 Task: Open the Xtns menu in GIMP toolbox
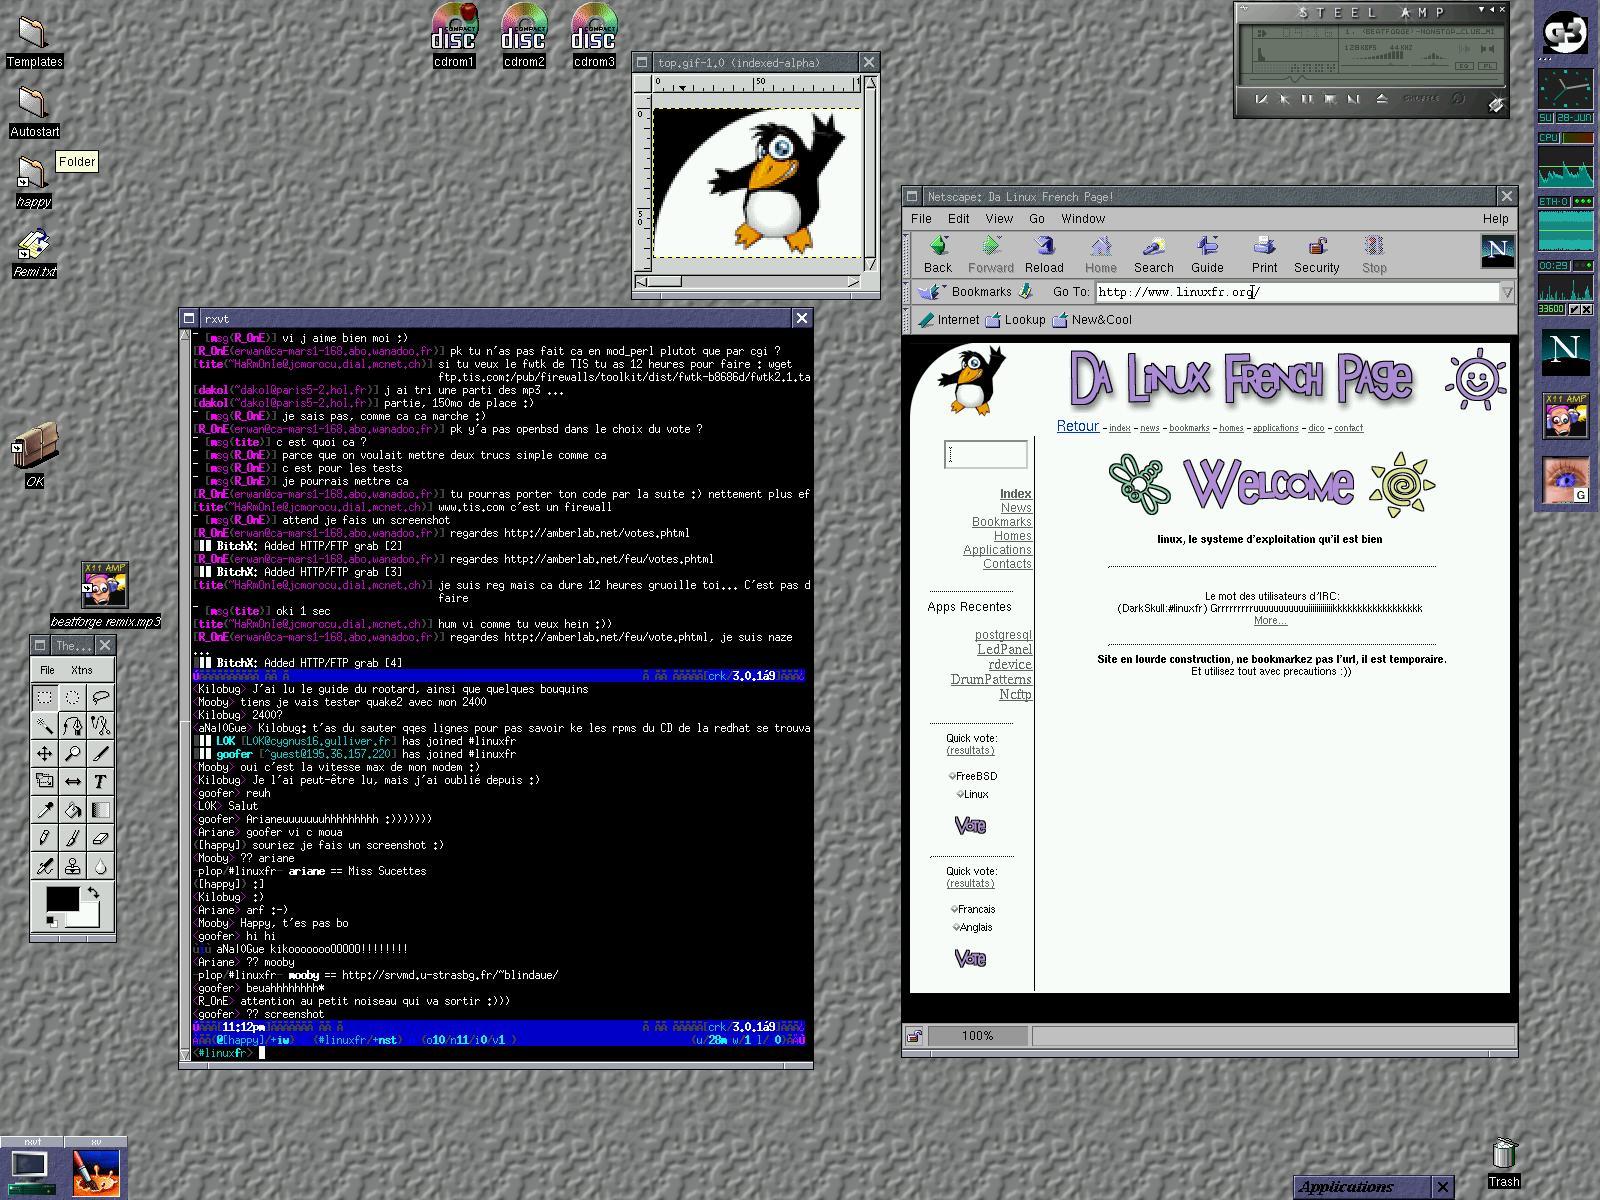click(x=81, y=670)
